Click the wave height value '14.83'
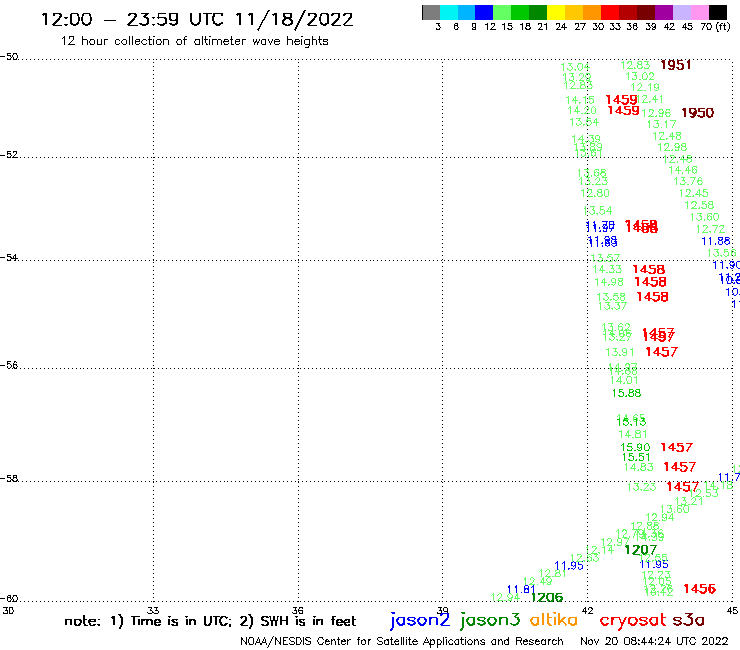740x650 pixels. (x=639, y=467)
